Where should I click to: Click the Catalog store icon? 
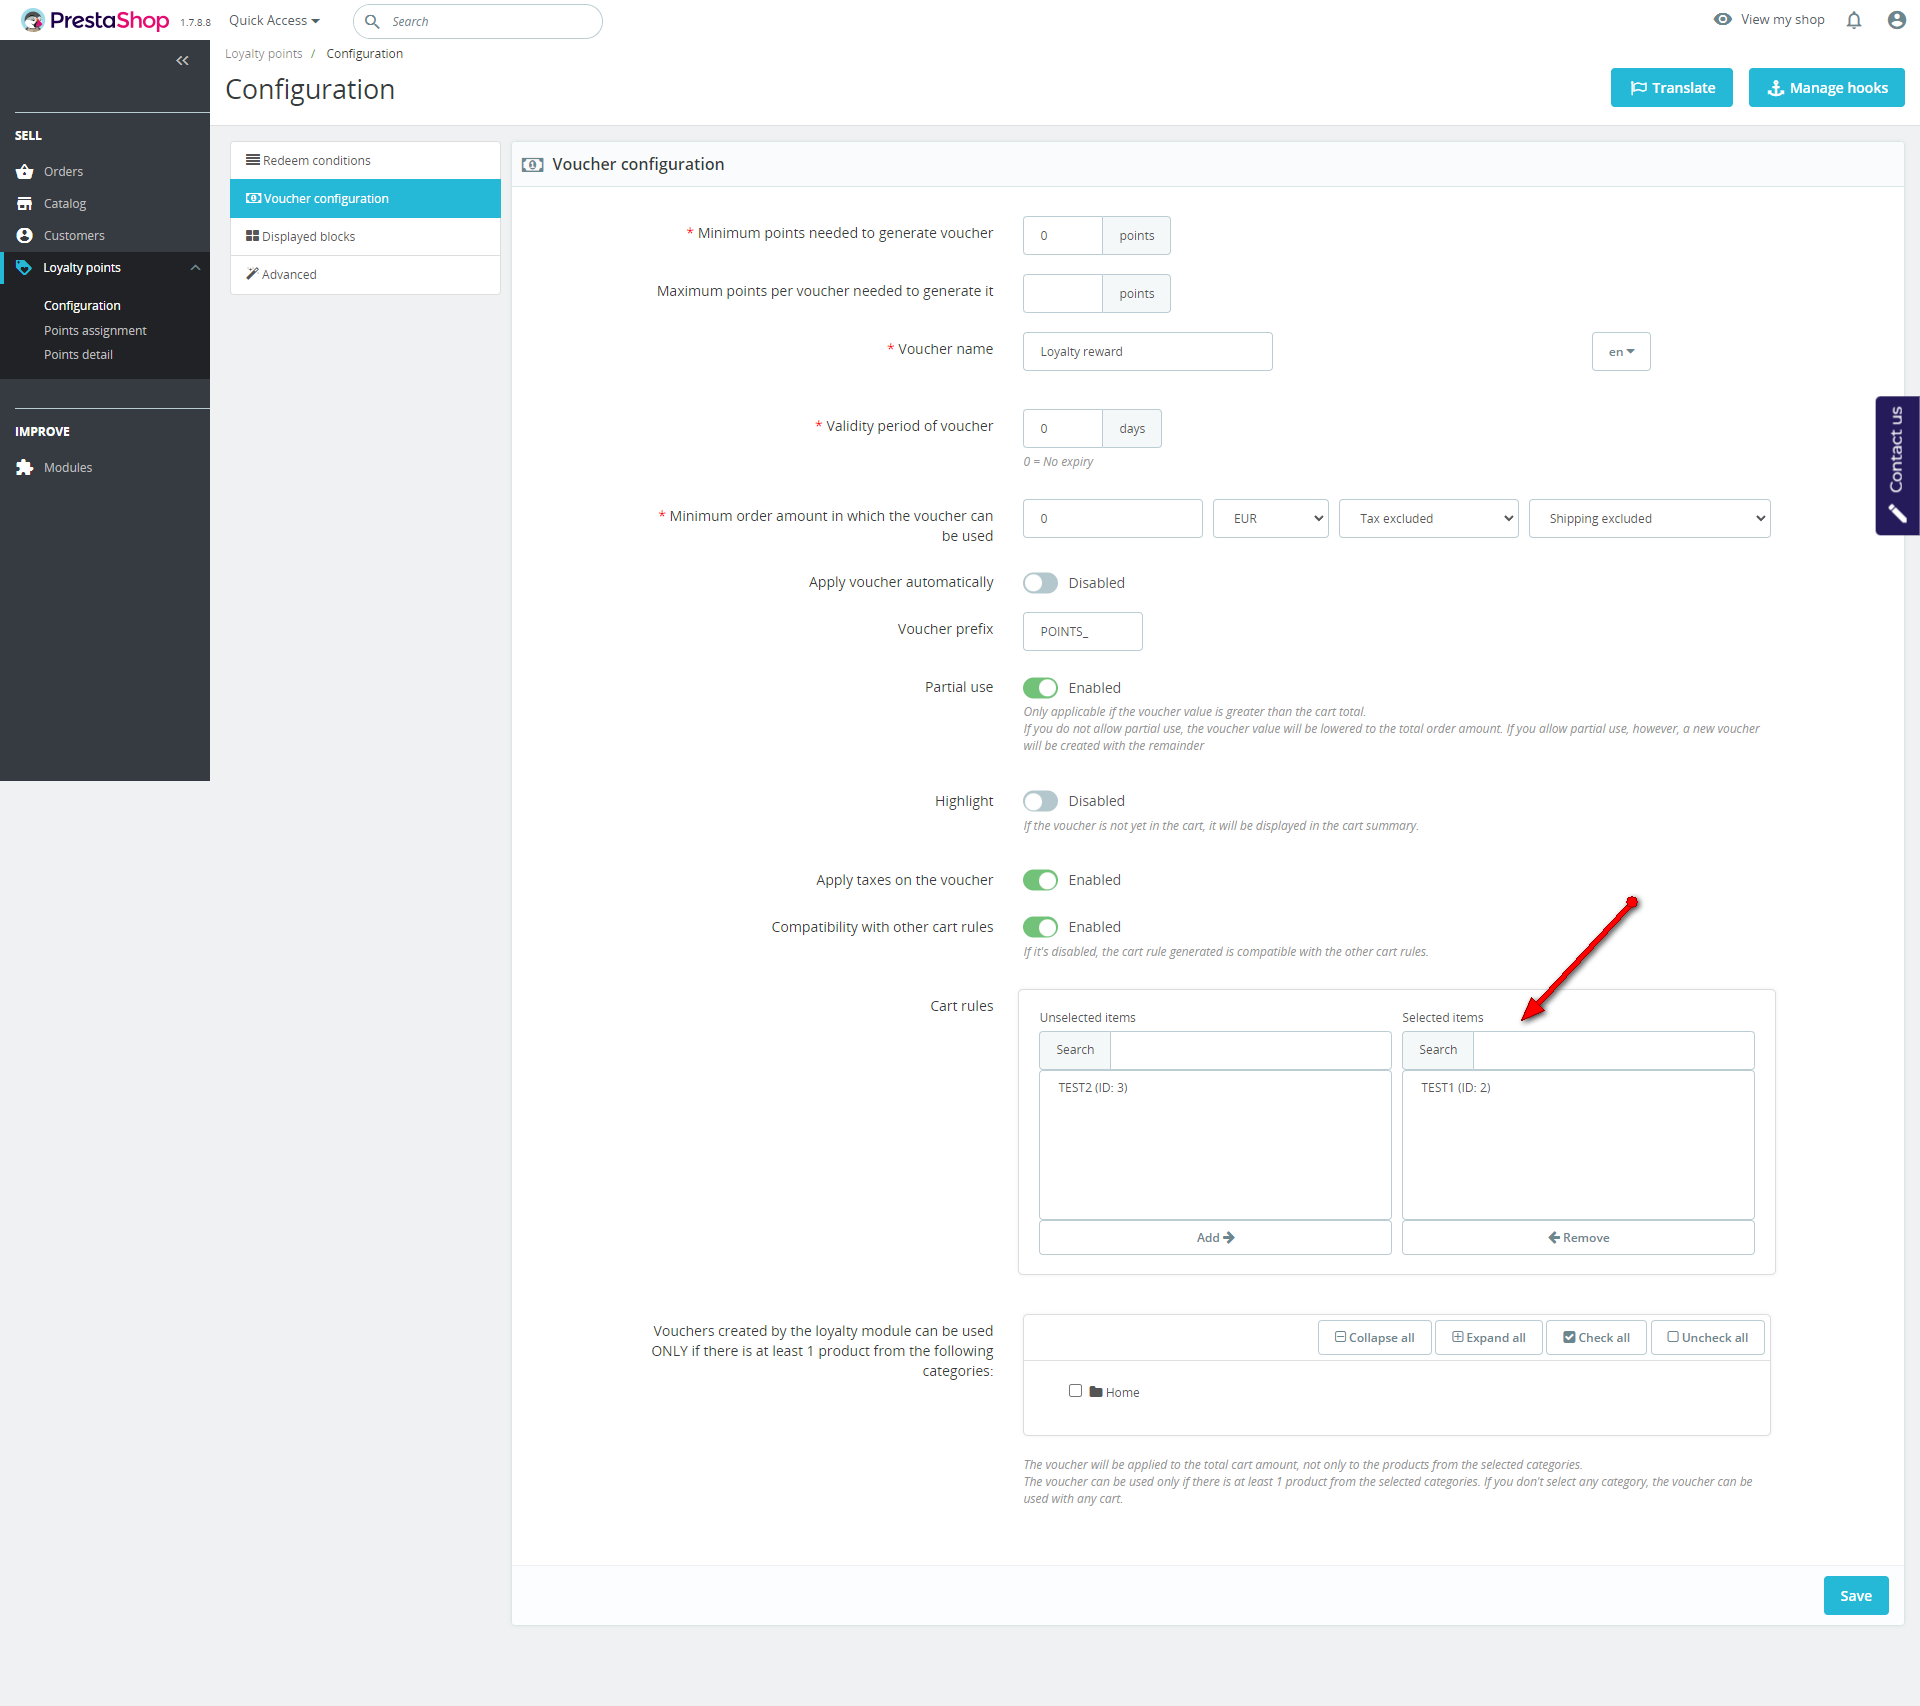pyautogui.click(x=25, y=204)
